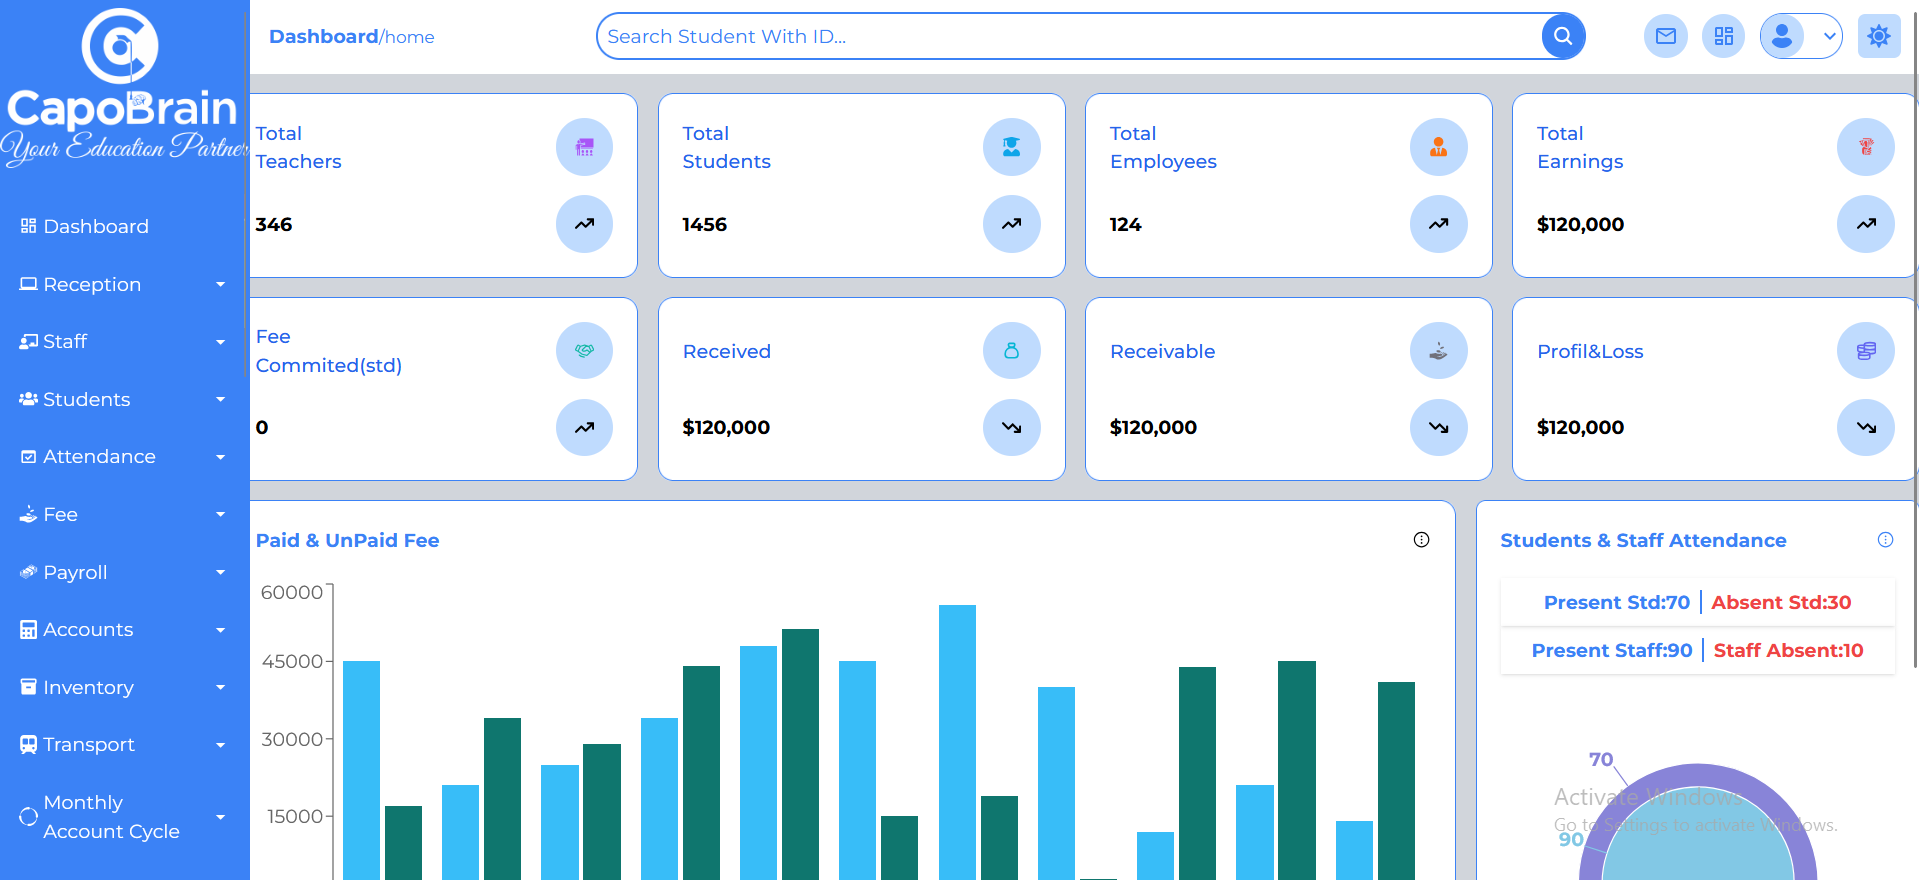The image size is (1919, 880).
Task: Open the mail envelope icon
Action: (1666, 36)
